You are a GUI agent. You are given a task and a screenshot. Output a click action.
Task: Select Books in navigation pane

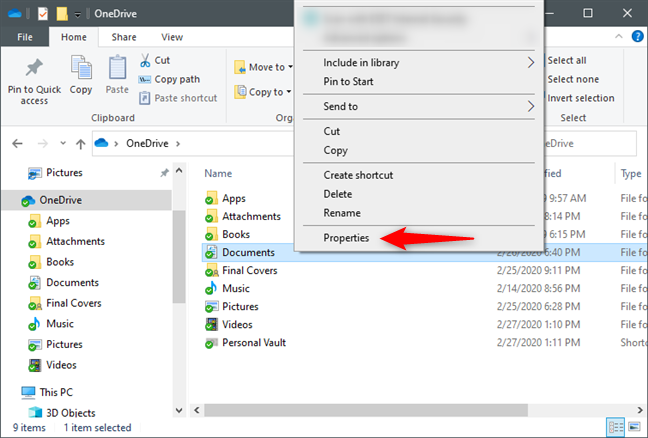coord(60,262)
